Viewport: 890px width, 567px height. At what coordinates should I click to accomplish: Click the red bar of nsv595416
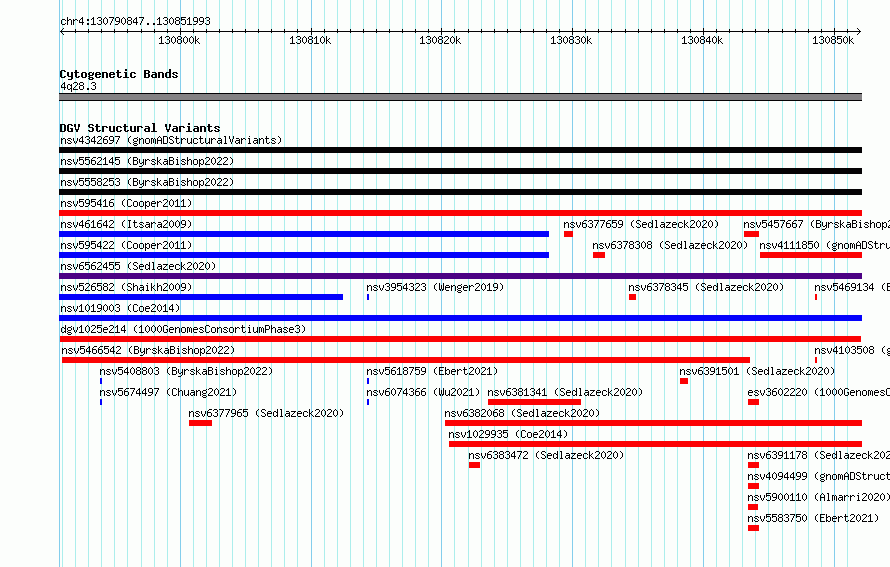point(460,213)
